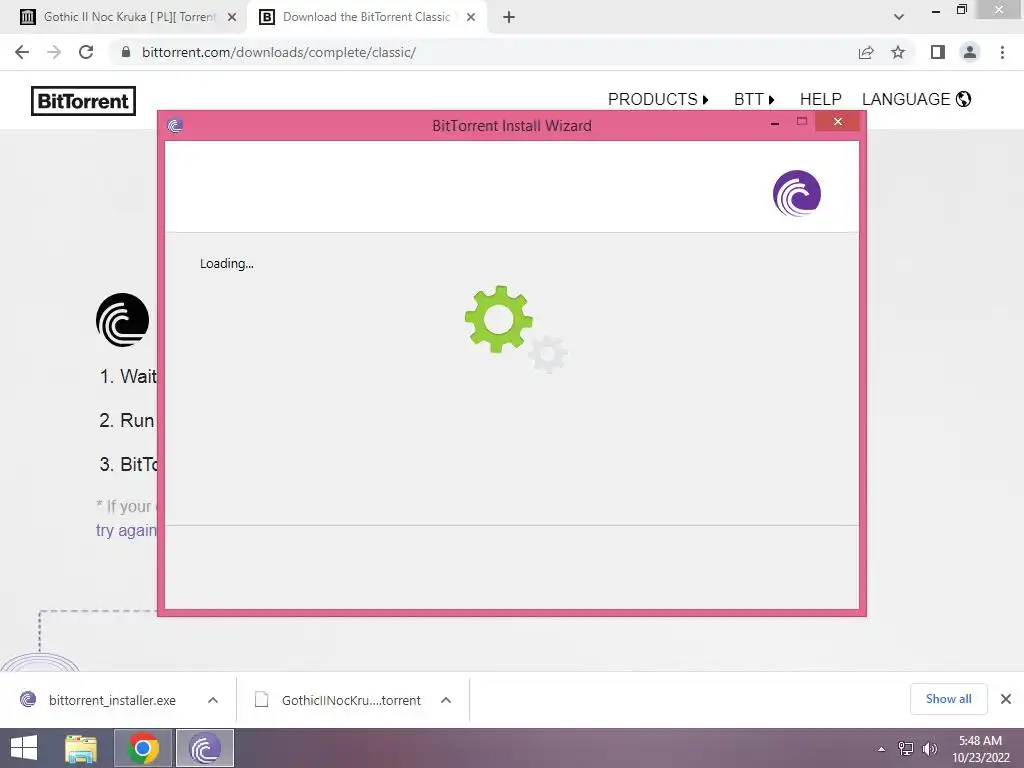Close the BitTorrent Install Wizard window
The image size is (1024, 768).
click(838, 121)
